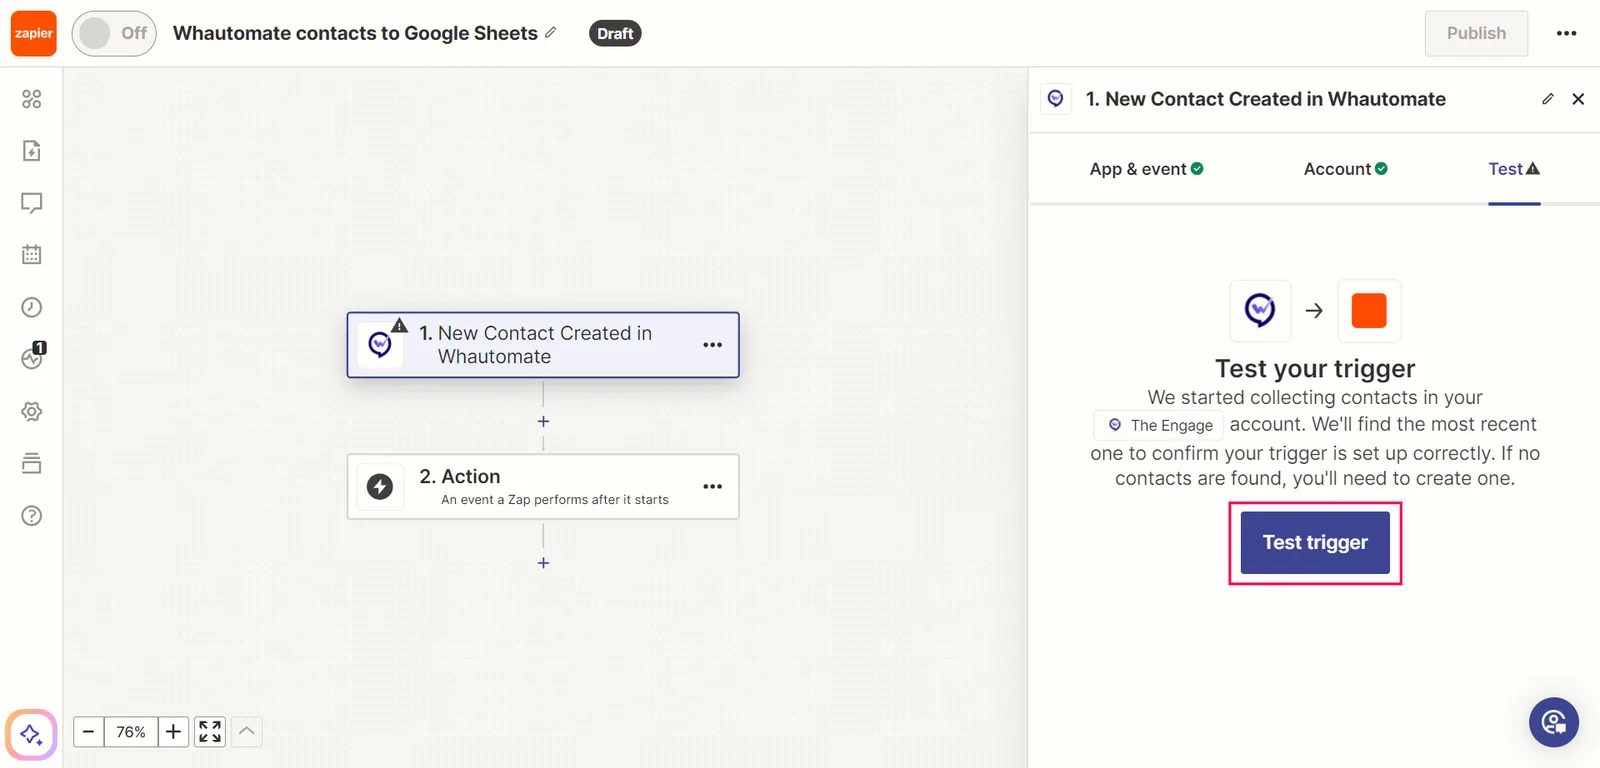The height and width of the screenshot is (768, 1600).
Task: Switch to the Account tab
Action: (x=1346, y=169)
